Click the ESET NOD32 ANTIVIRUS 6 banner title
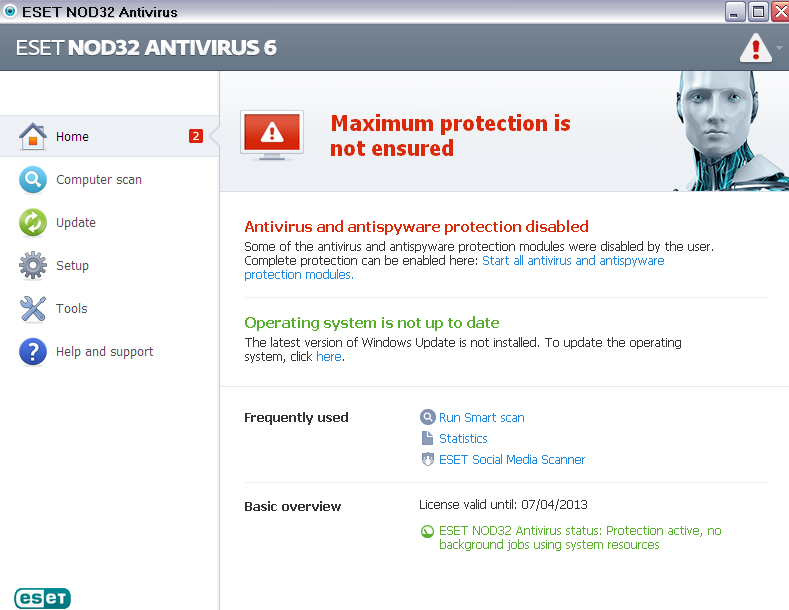This screenshot has width=789, height=610. pyautogui.click(x=146, y=48)
